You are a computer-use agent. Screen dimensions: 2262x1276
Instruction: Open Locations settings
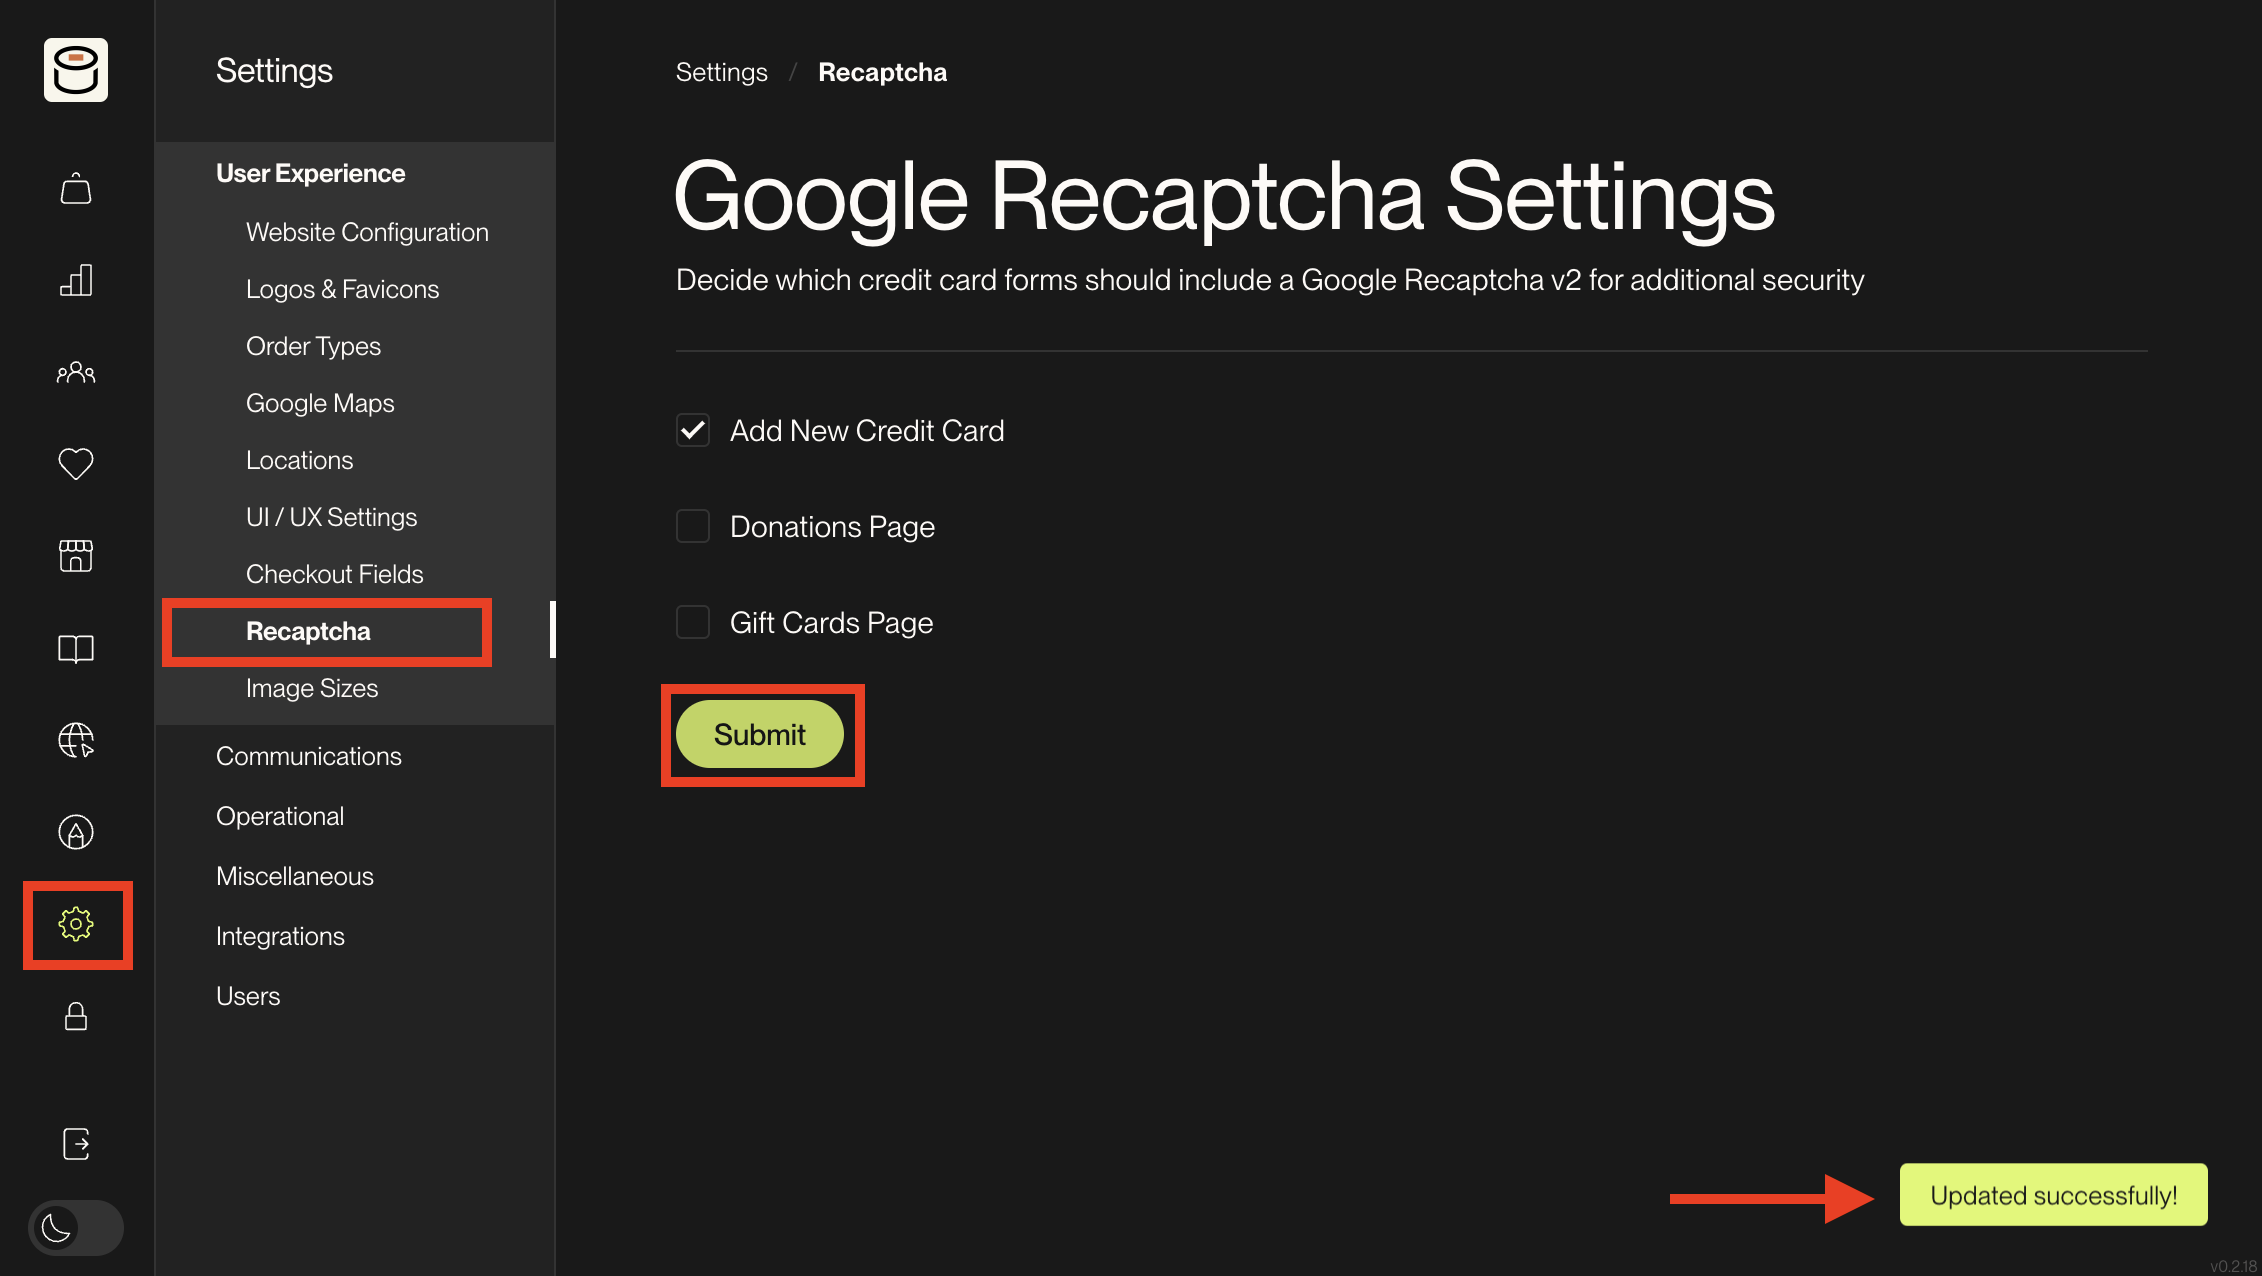[299, 460]
